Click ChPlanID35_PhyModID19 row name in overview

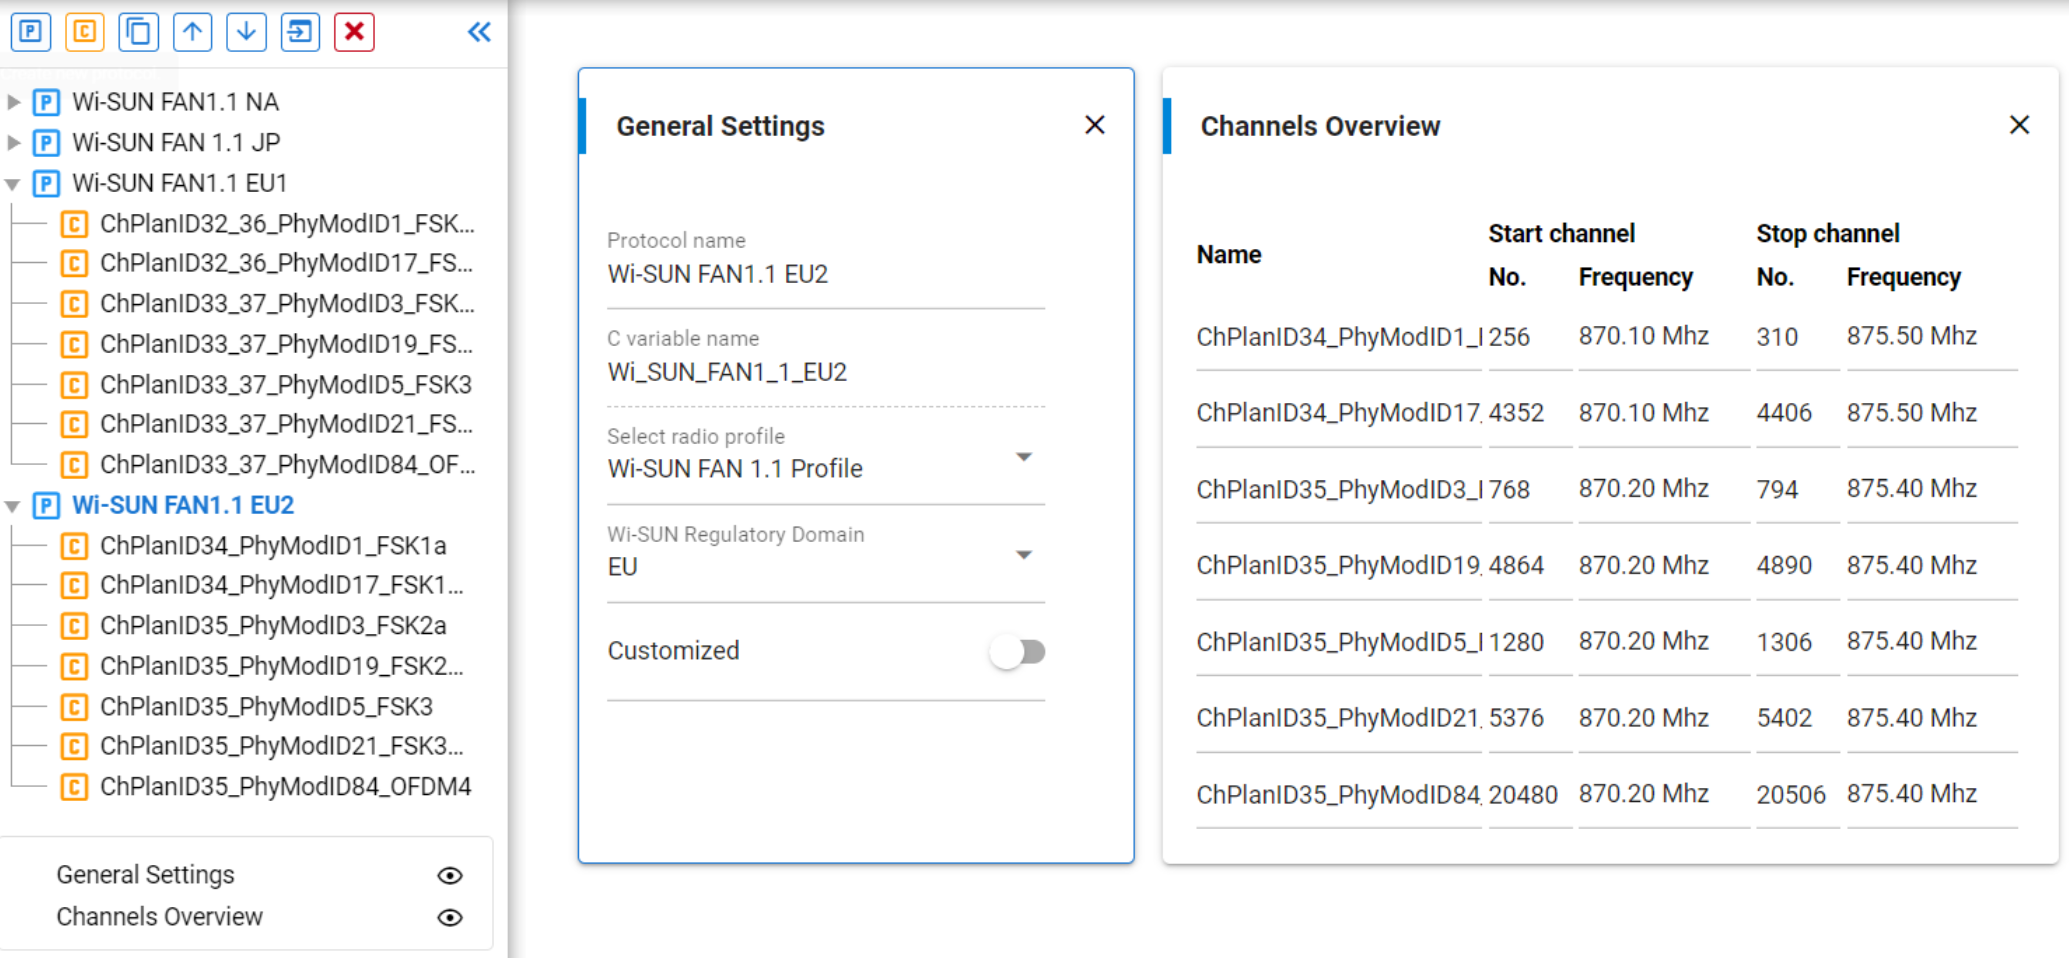[1339, 565]
